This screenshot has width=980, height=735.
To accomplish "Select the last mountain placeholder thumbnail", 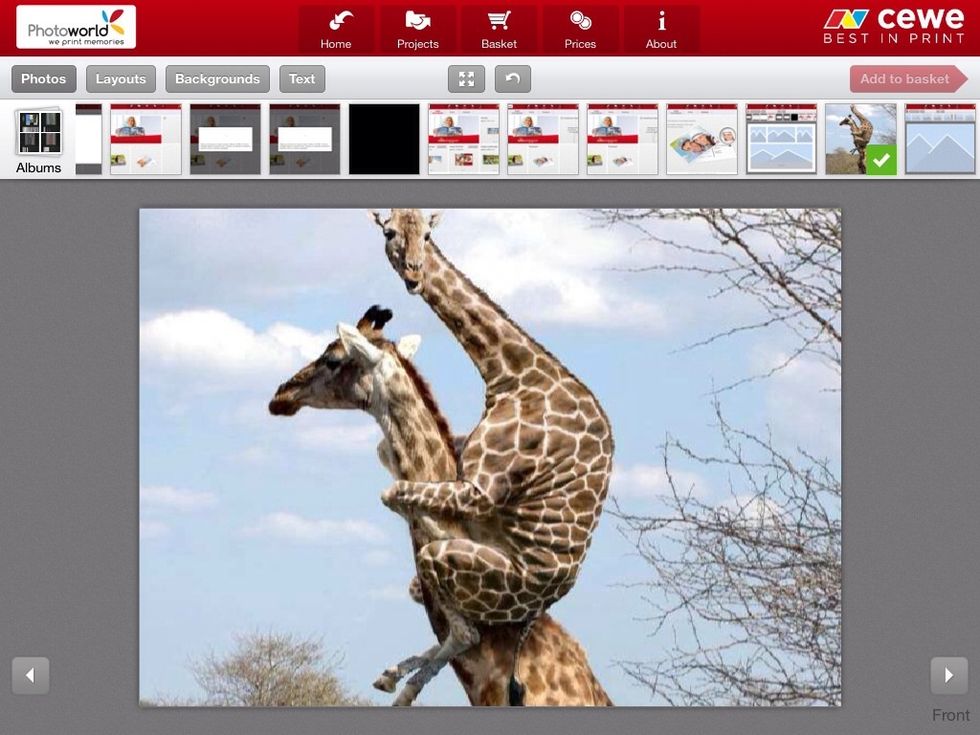I will tap(940, 139).
